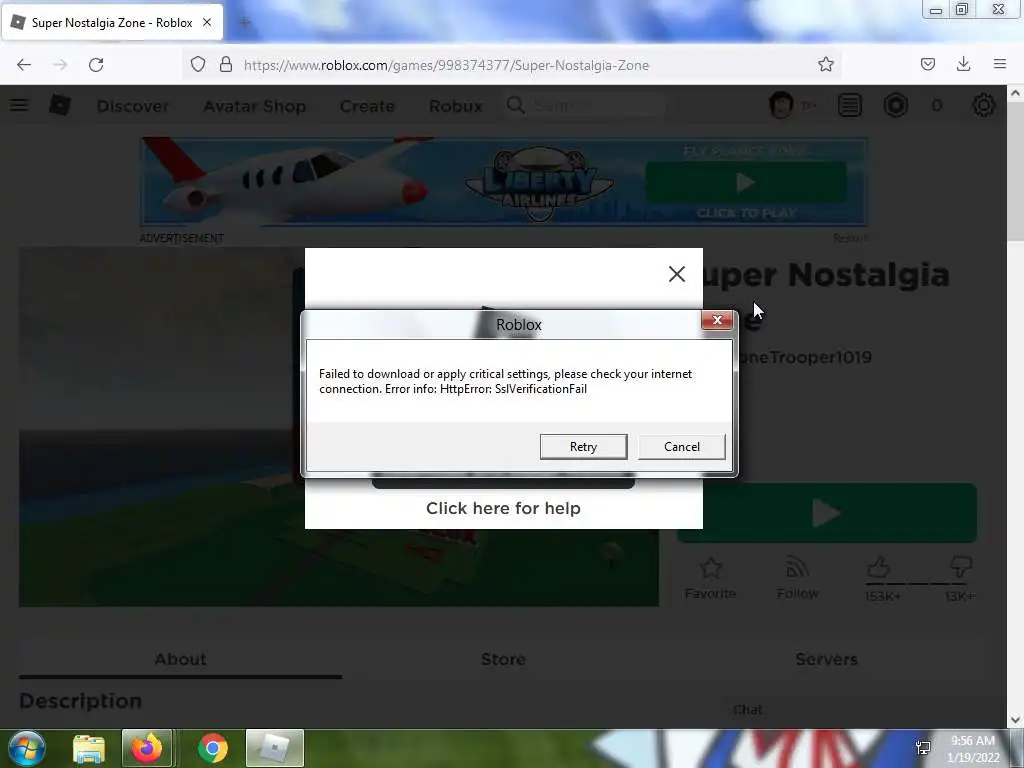The width and height of the screenshot is (1024, 768).
Task: Open the Roblox hamburger side menu
Action: pos(19,105)
